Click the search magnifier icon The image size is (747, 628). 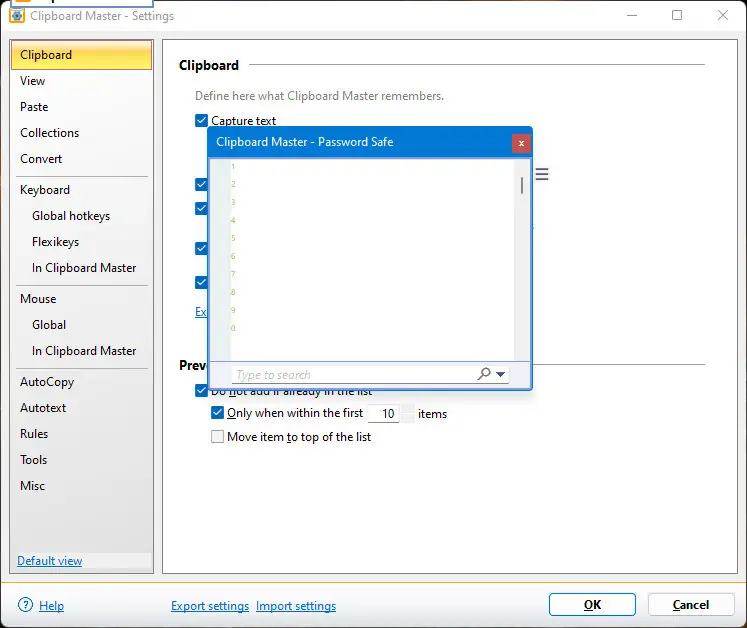484,374
